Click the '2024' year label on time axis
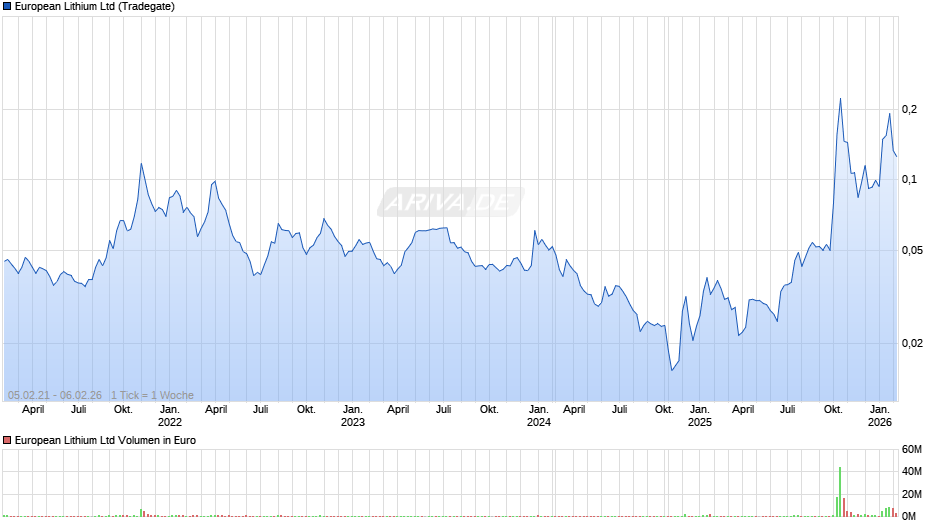The height and width of the screenshot is (526, 940). 538,422
